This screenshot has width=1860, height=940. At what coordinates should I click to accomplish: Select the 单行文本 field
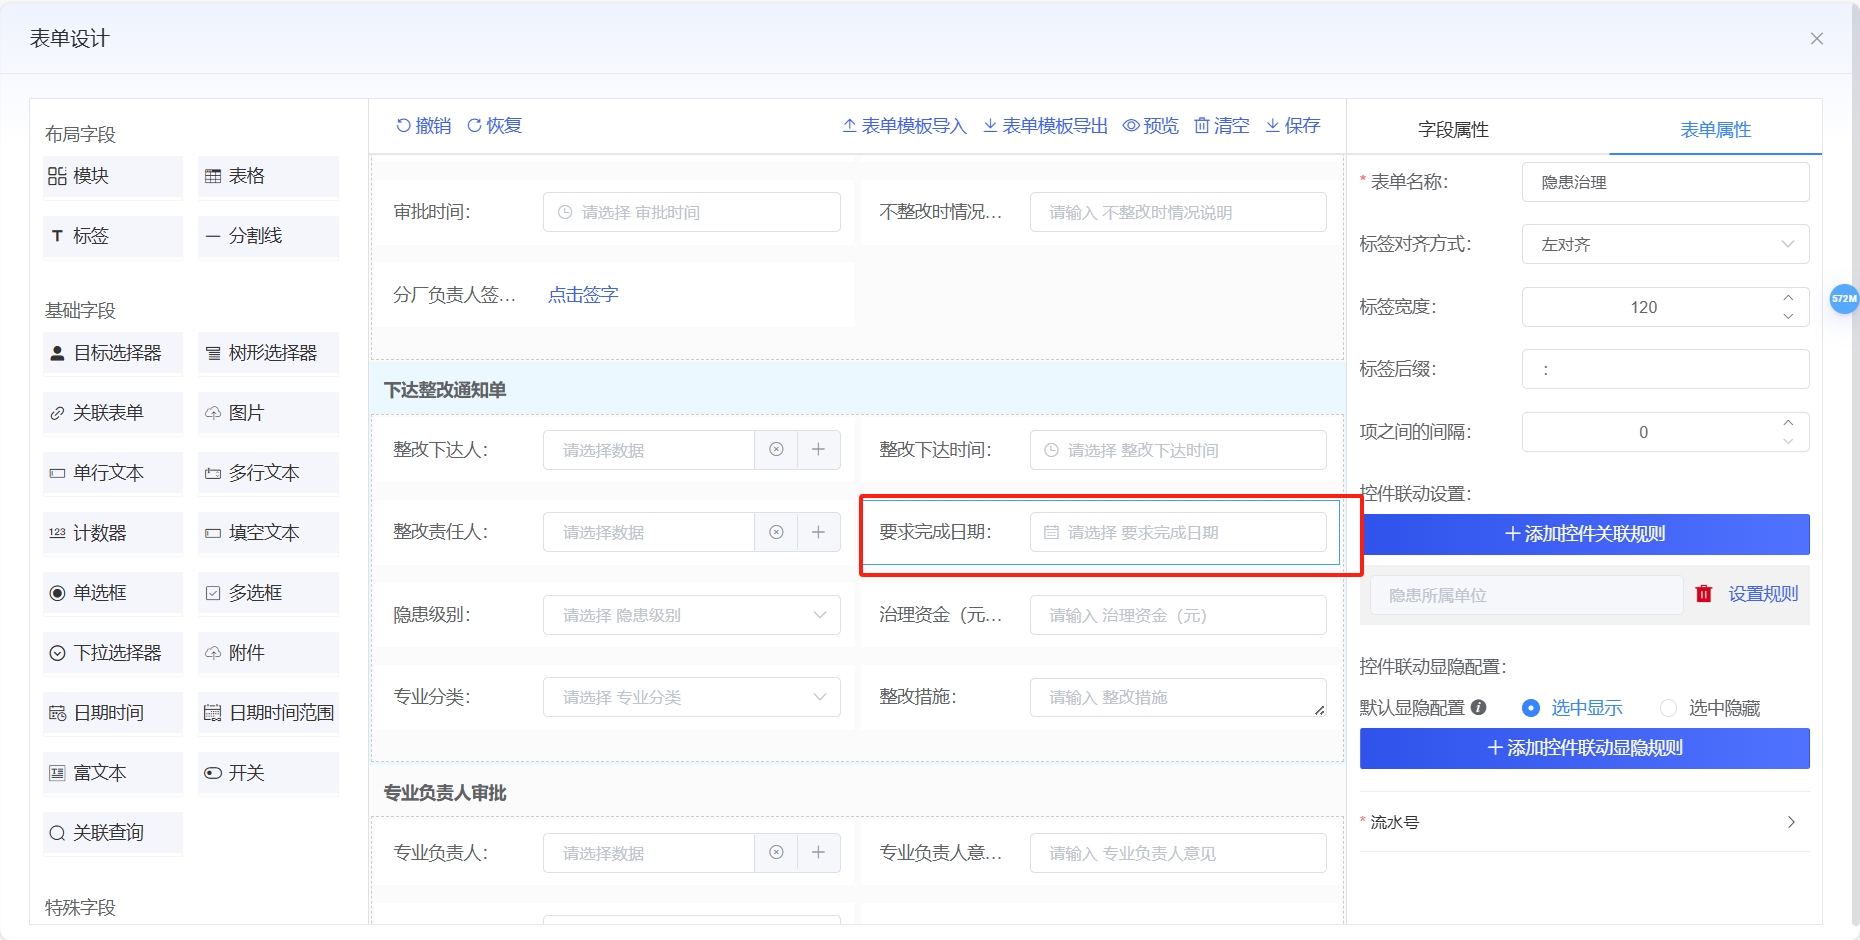[x=112, y=473]
